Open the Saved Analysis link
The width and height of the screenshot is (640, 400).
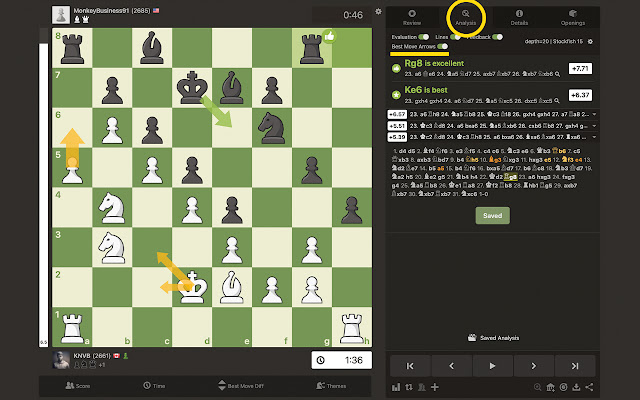(493, 338)
